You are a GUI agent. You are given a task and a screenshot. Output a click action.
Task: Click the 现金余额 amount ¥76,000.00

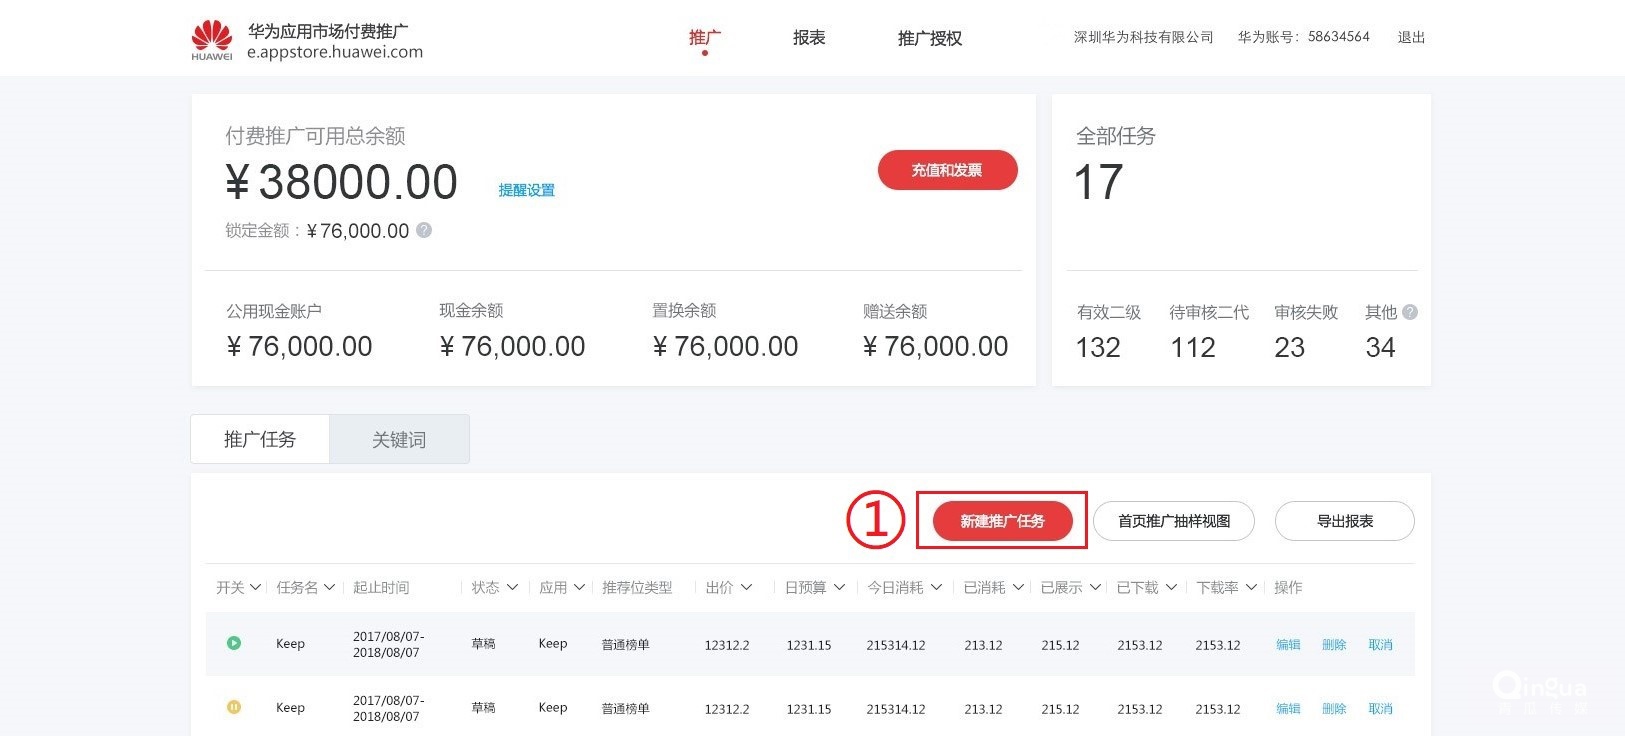tap(512, 346)
